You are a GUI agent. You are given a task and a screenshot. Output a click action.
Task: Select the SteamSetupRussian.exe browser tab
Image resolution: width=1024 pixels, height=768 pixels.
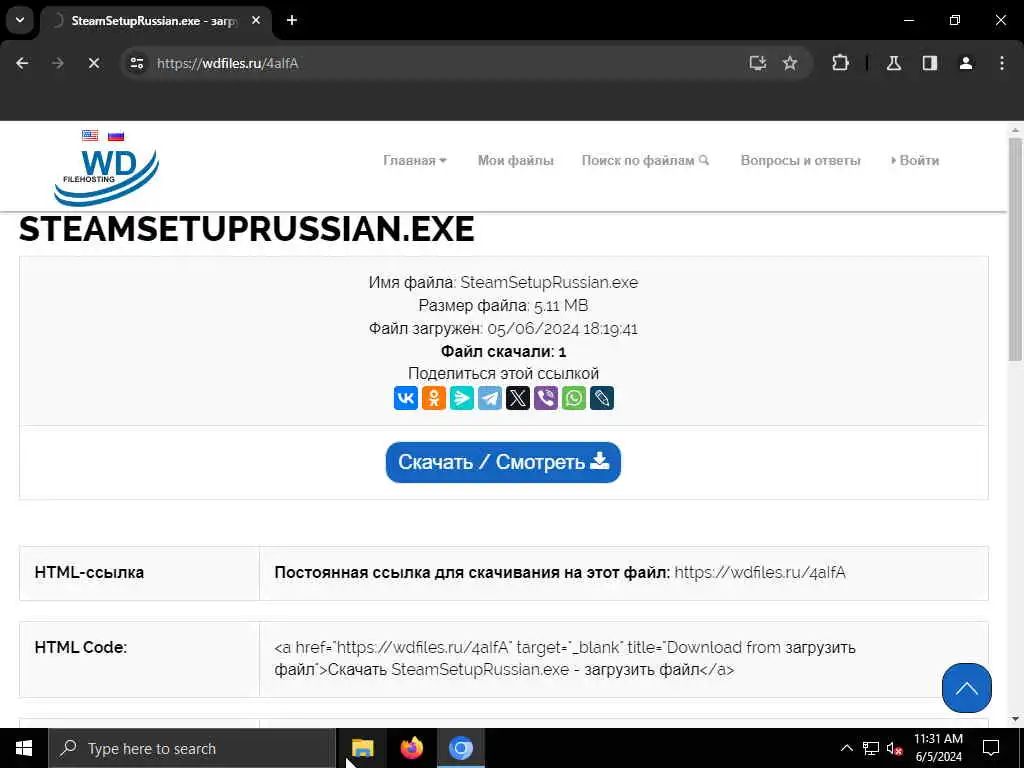pyautogui.click(x=154, y=20)
